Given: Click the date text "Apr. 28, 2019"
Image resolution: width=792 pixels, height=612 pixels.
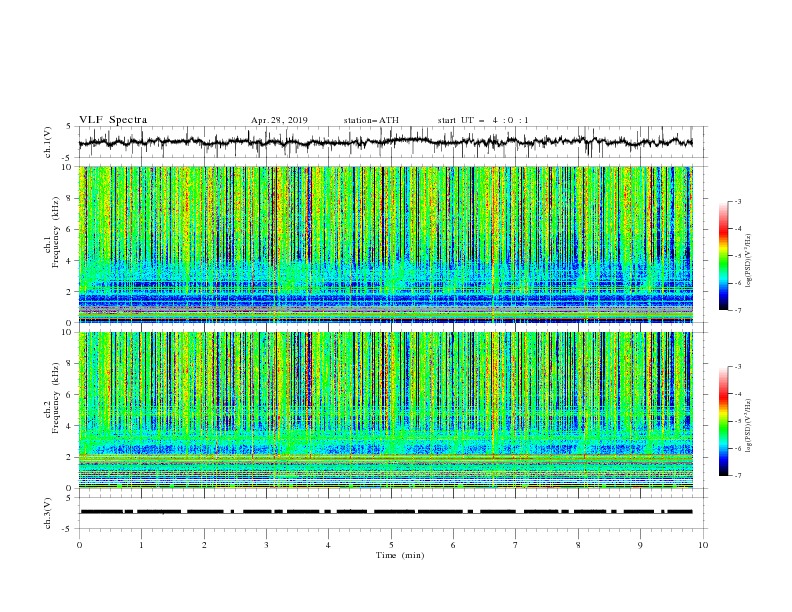Looking at the screenshot, I should pyautogui.click(x=279, y=120).
